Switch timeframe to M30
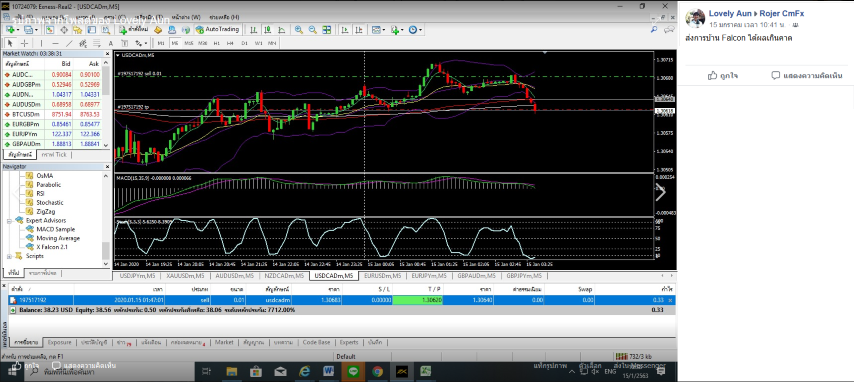 click(x=203, y=43)
